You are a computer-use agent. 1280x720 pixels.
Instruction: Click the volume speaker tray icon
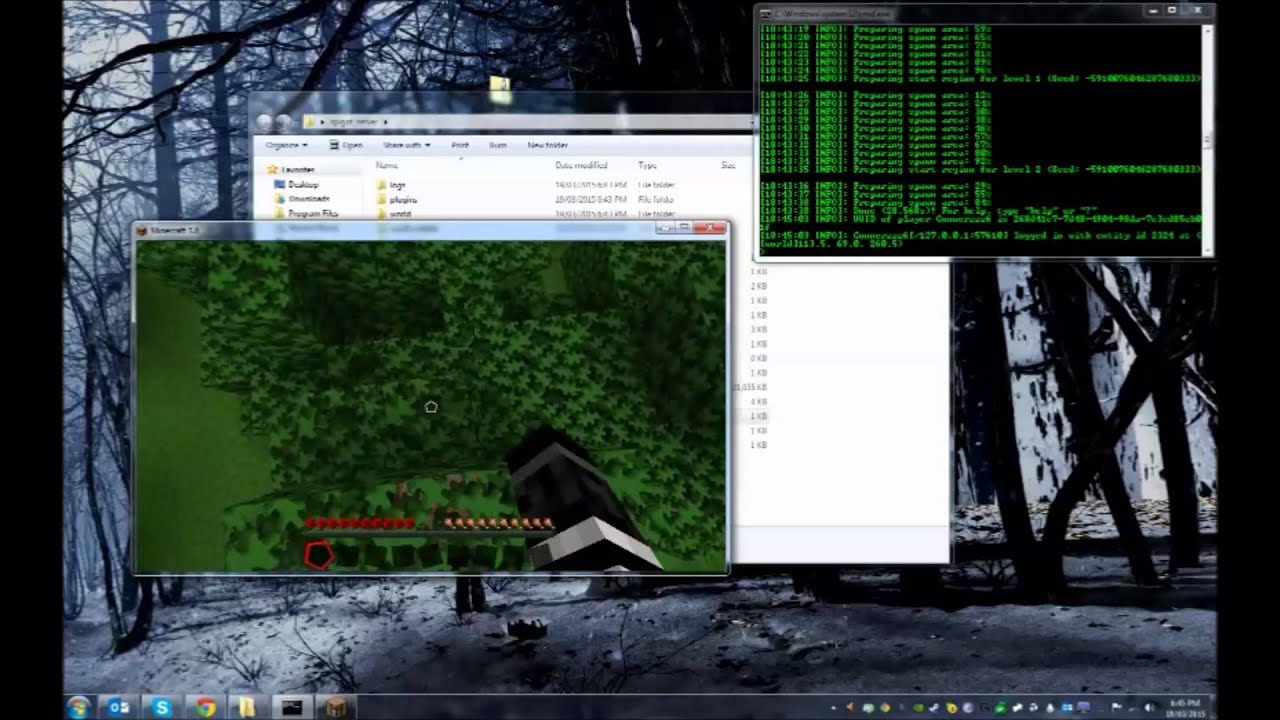point(1149,708)
